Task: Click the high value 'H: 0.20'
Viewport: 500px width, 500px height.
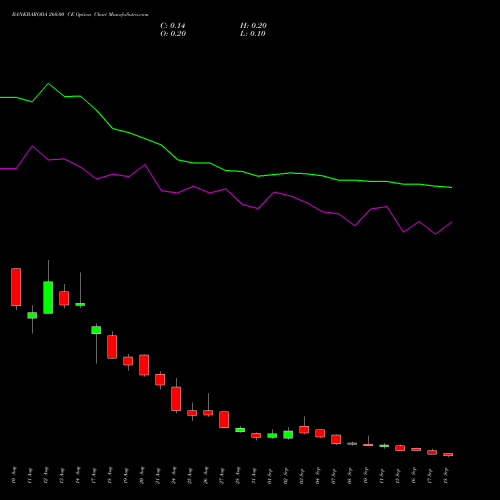Action: tap(253, 26)
